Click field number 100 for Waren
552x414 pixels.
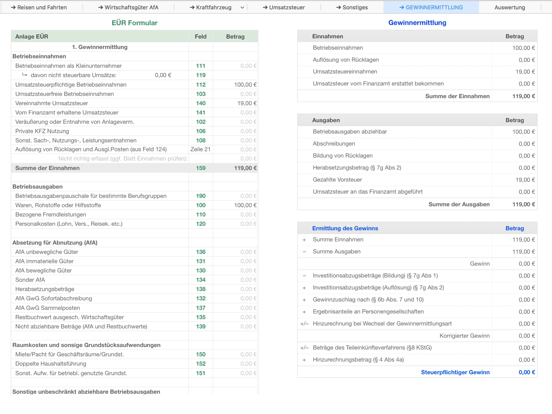(x=201, y=205)
